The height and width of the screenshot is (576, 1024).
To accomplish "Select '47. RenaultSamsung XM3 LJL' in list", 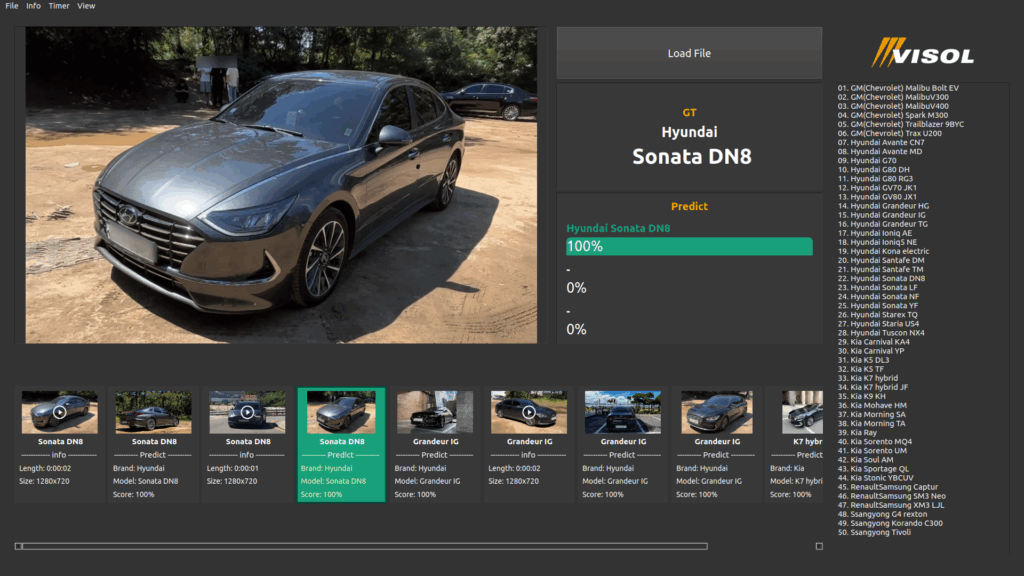I will point(891,505).
